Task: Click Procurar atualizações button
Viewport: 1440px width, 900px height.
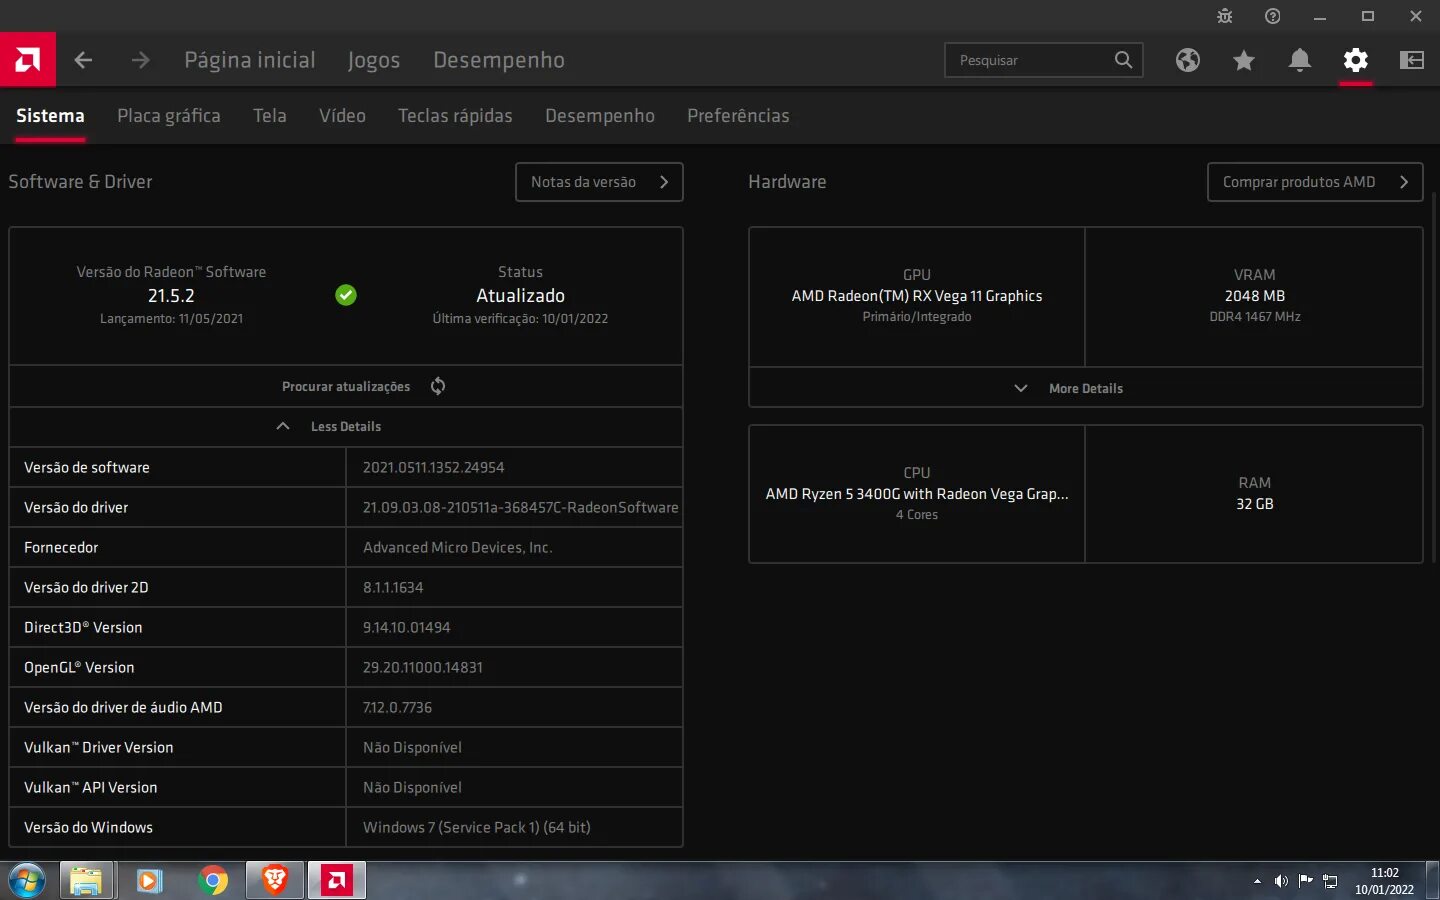Action: [346, 386]
